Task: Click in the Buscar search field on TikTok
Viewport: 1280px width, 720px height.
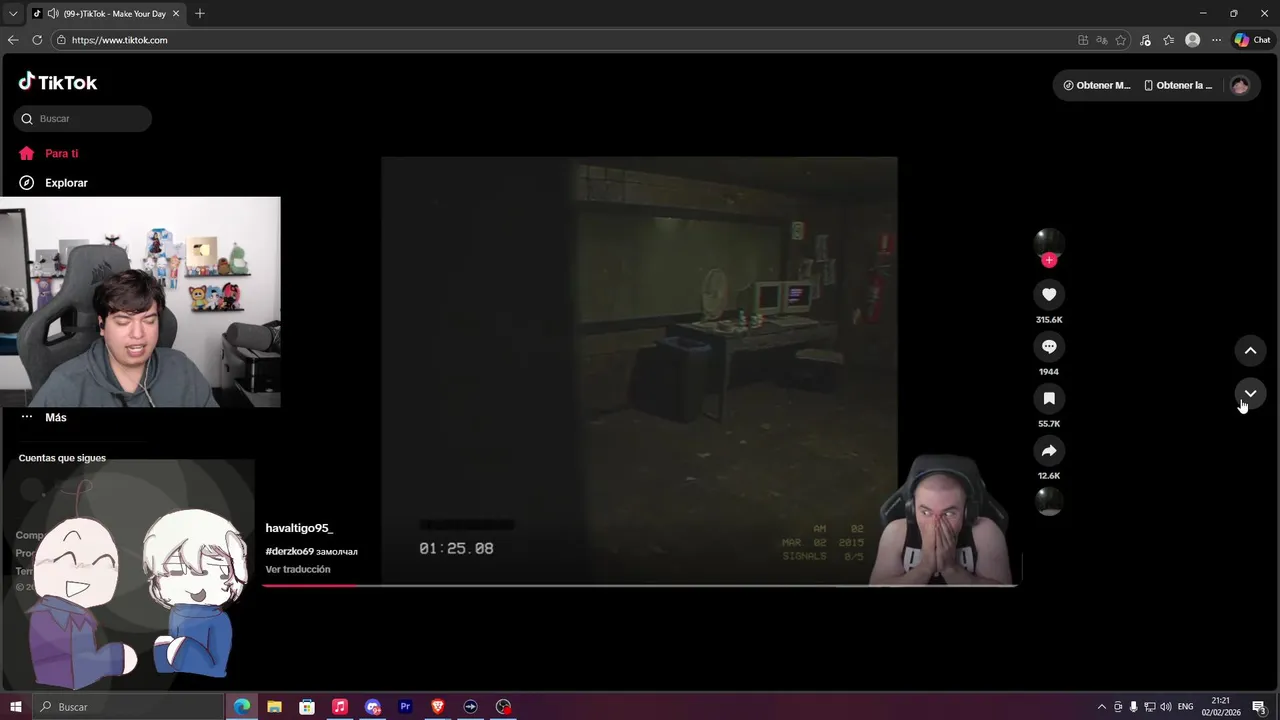Action: [x=83, y=118]
